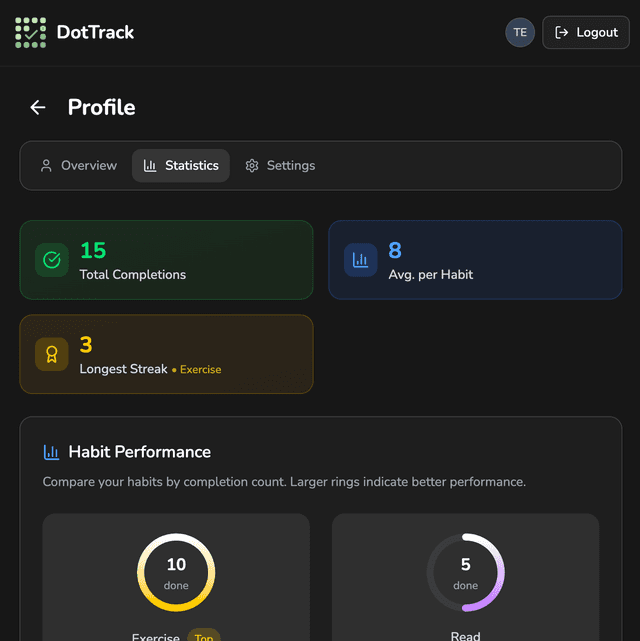This screenshot has height=641, width=640.
Task: Click the Habit Performance chart icon
Action: [52, 452]
